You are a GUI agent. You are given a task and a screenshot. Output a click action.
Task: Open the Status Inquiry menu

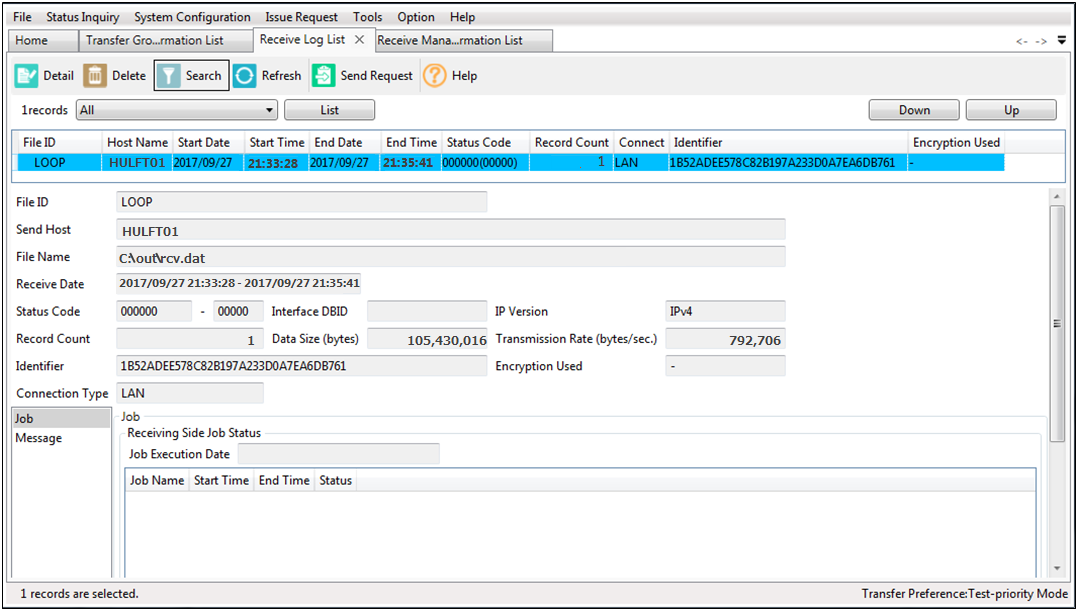[82, 17]
